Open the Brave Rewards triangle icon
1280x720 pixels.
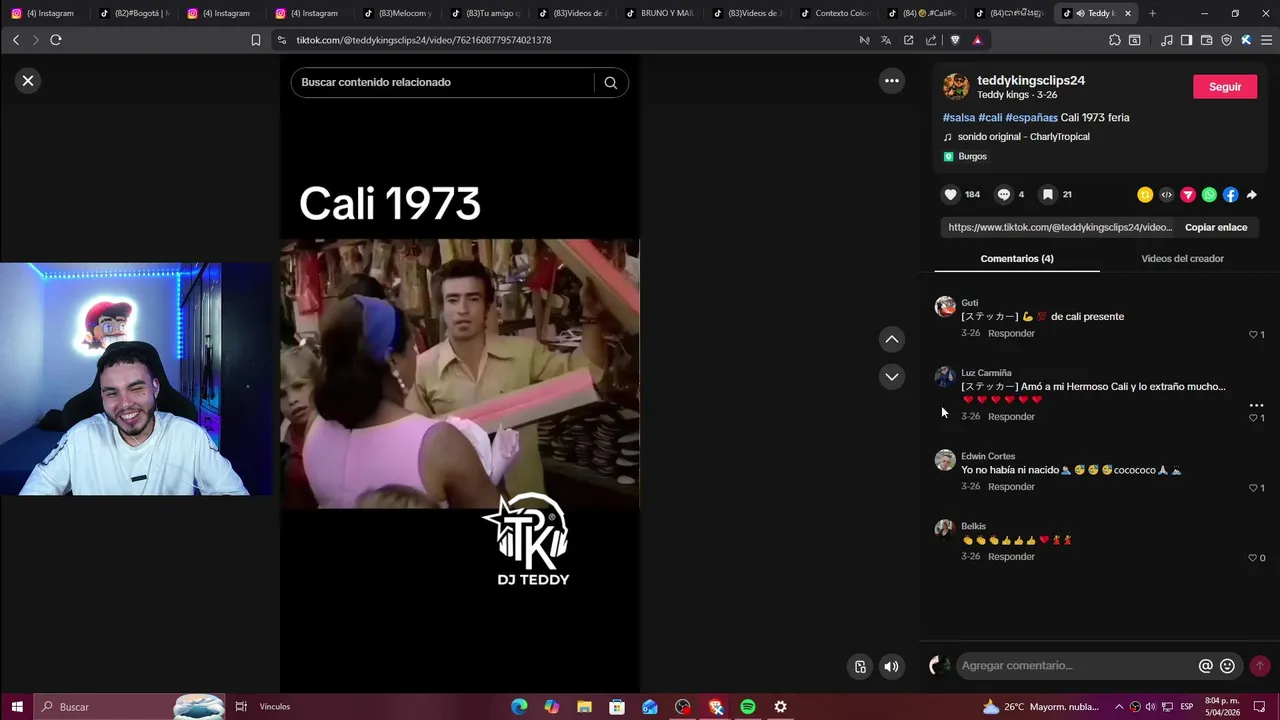pos(977,40)
